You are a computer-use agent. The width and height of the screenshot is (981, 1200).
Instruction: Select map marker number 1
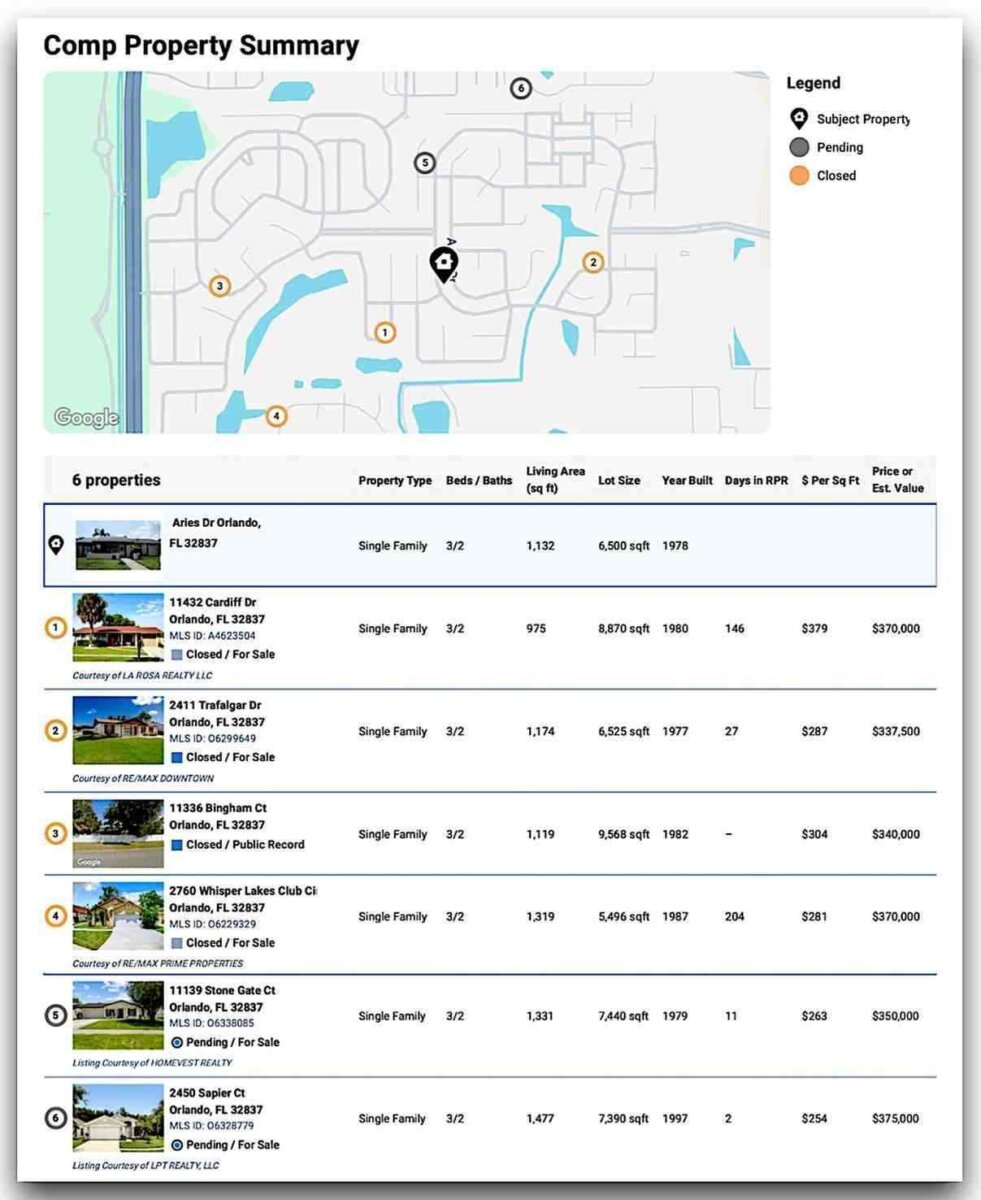(x=385, y=332)
